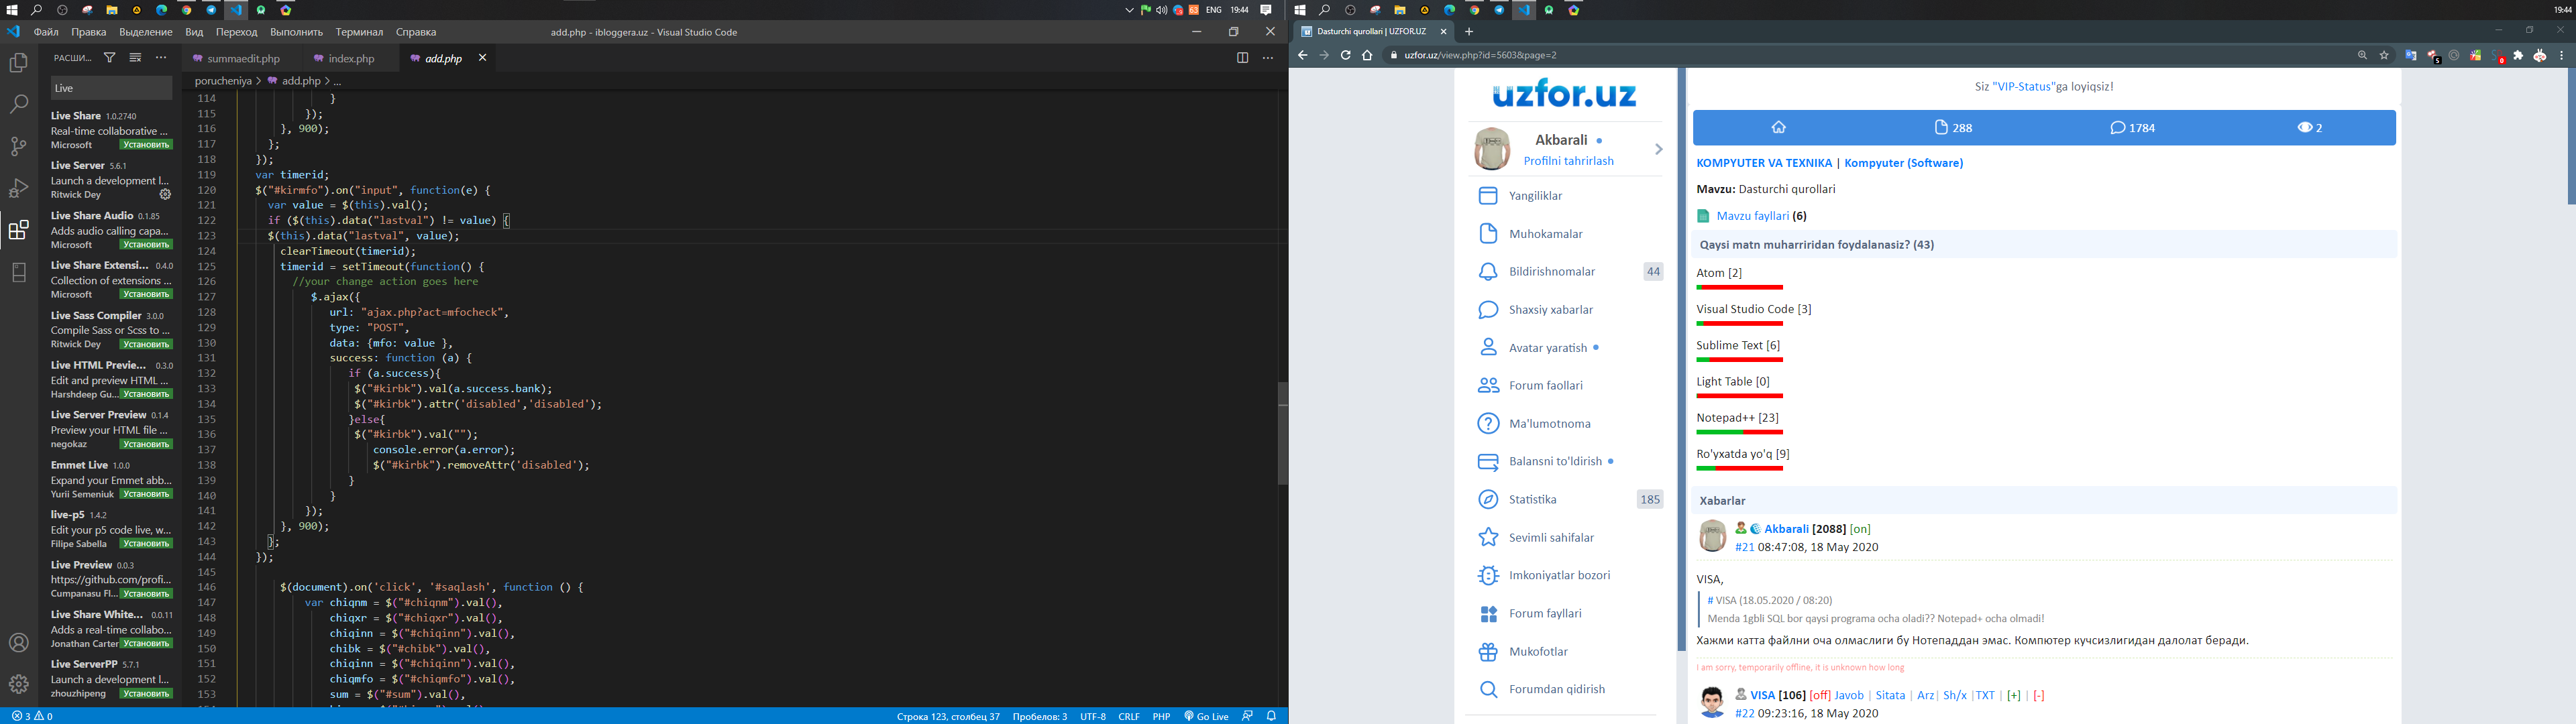Open the Mavzu fayllari link
This screenshot has width=2576, height=724.
(1752, 216)
